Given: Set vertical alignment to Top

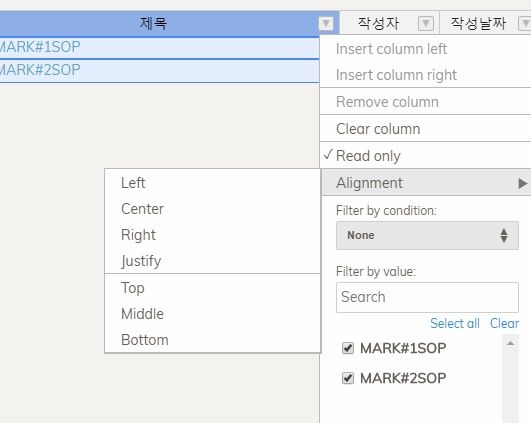Looking at the screenshot, I should pyautogui.click(x=212, y=288).
